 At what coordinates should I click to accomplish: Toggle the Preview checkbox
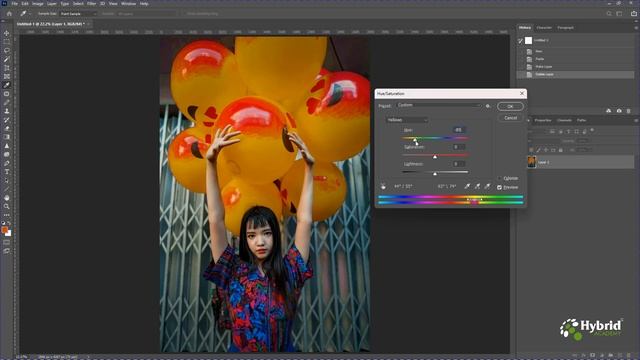(499, 187)
